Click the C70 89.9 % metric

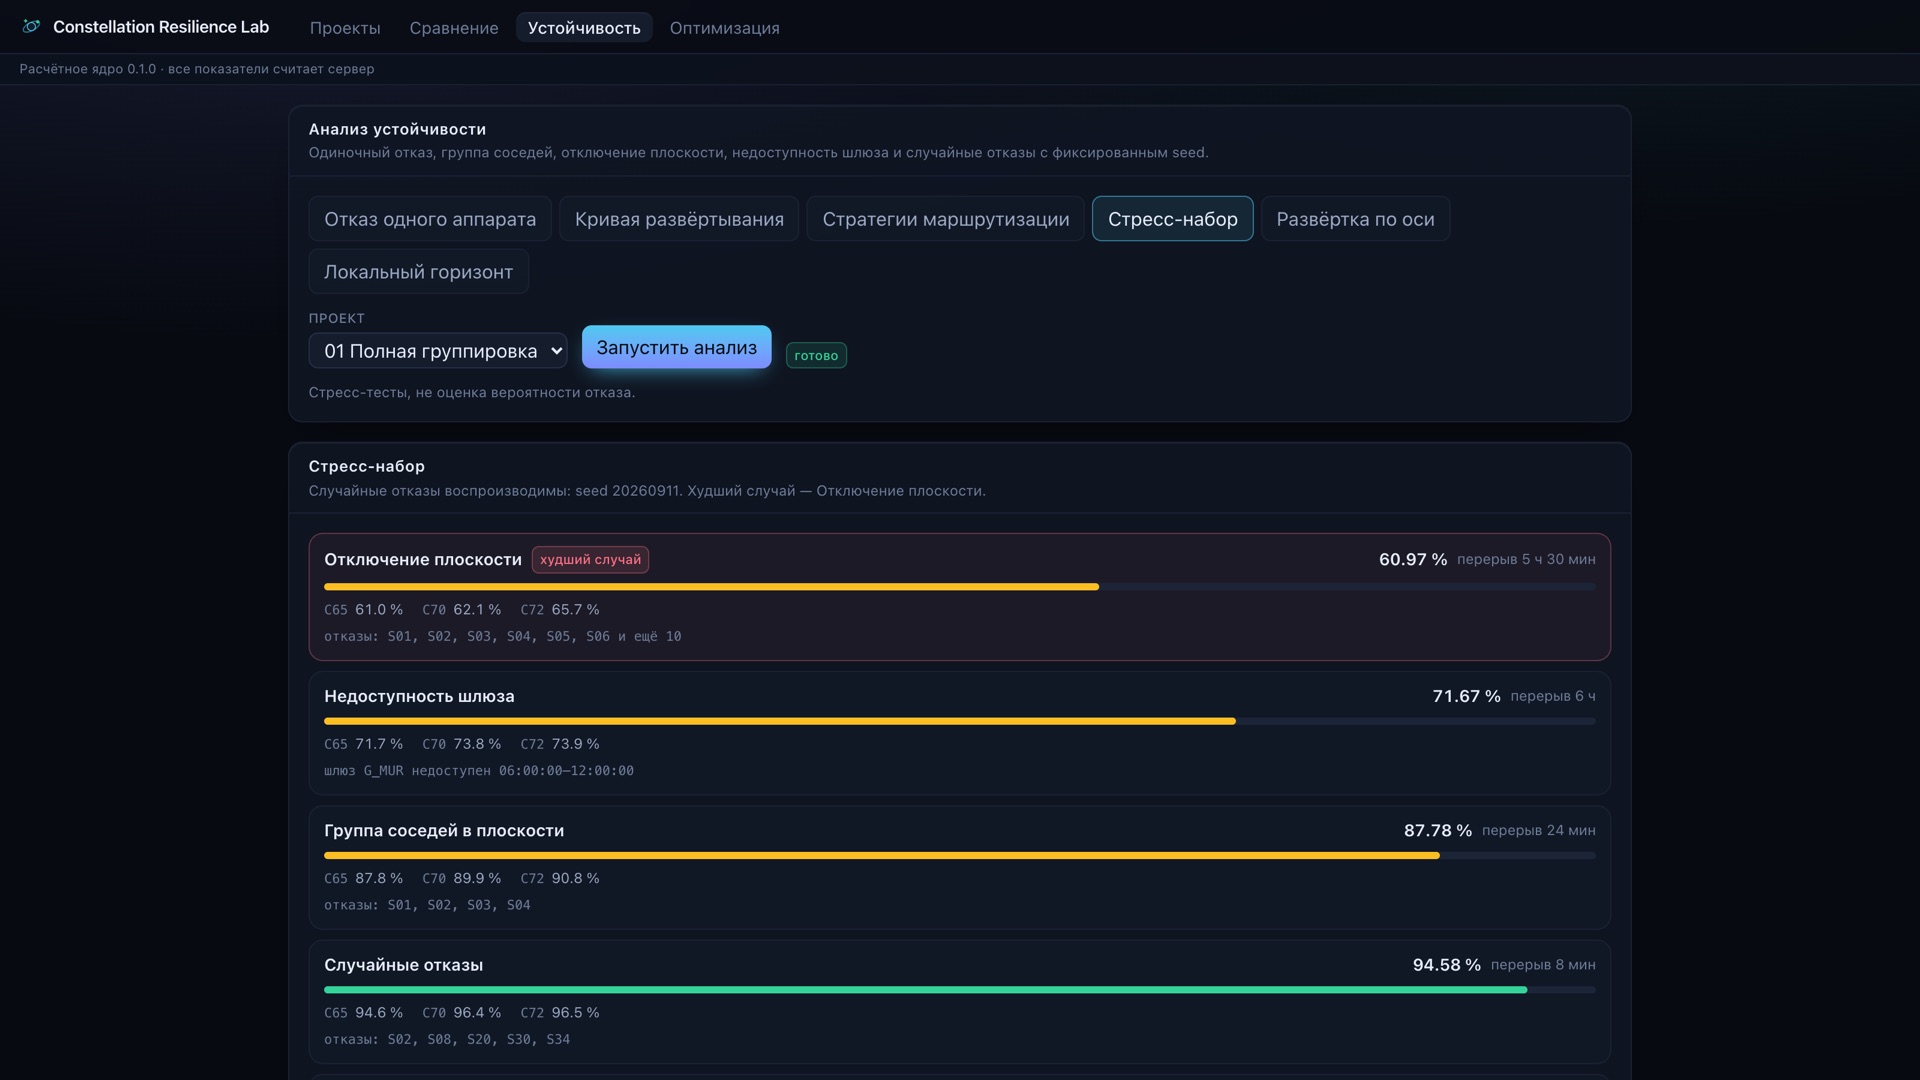point(462,879)
